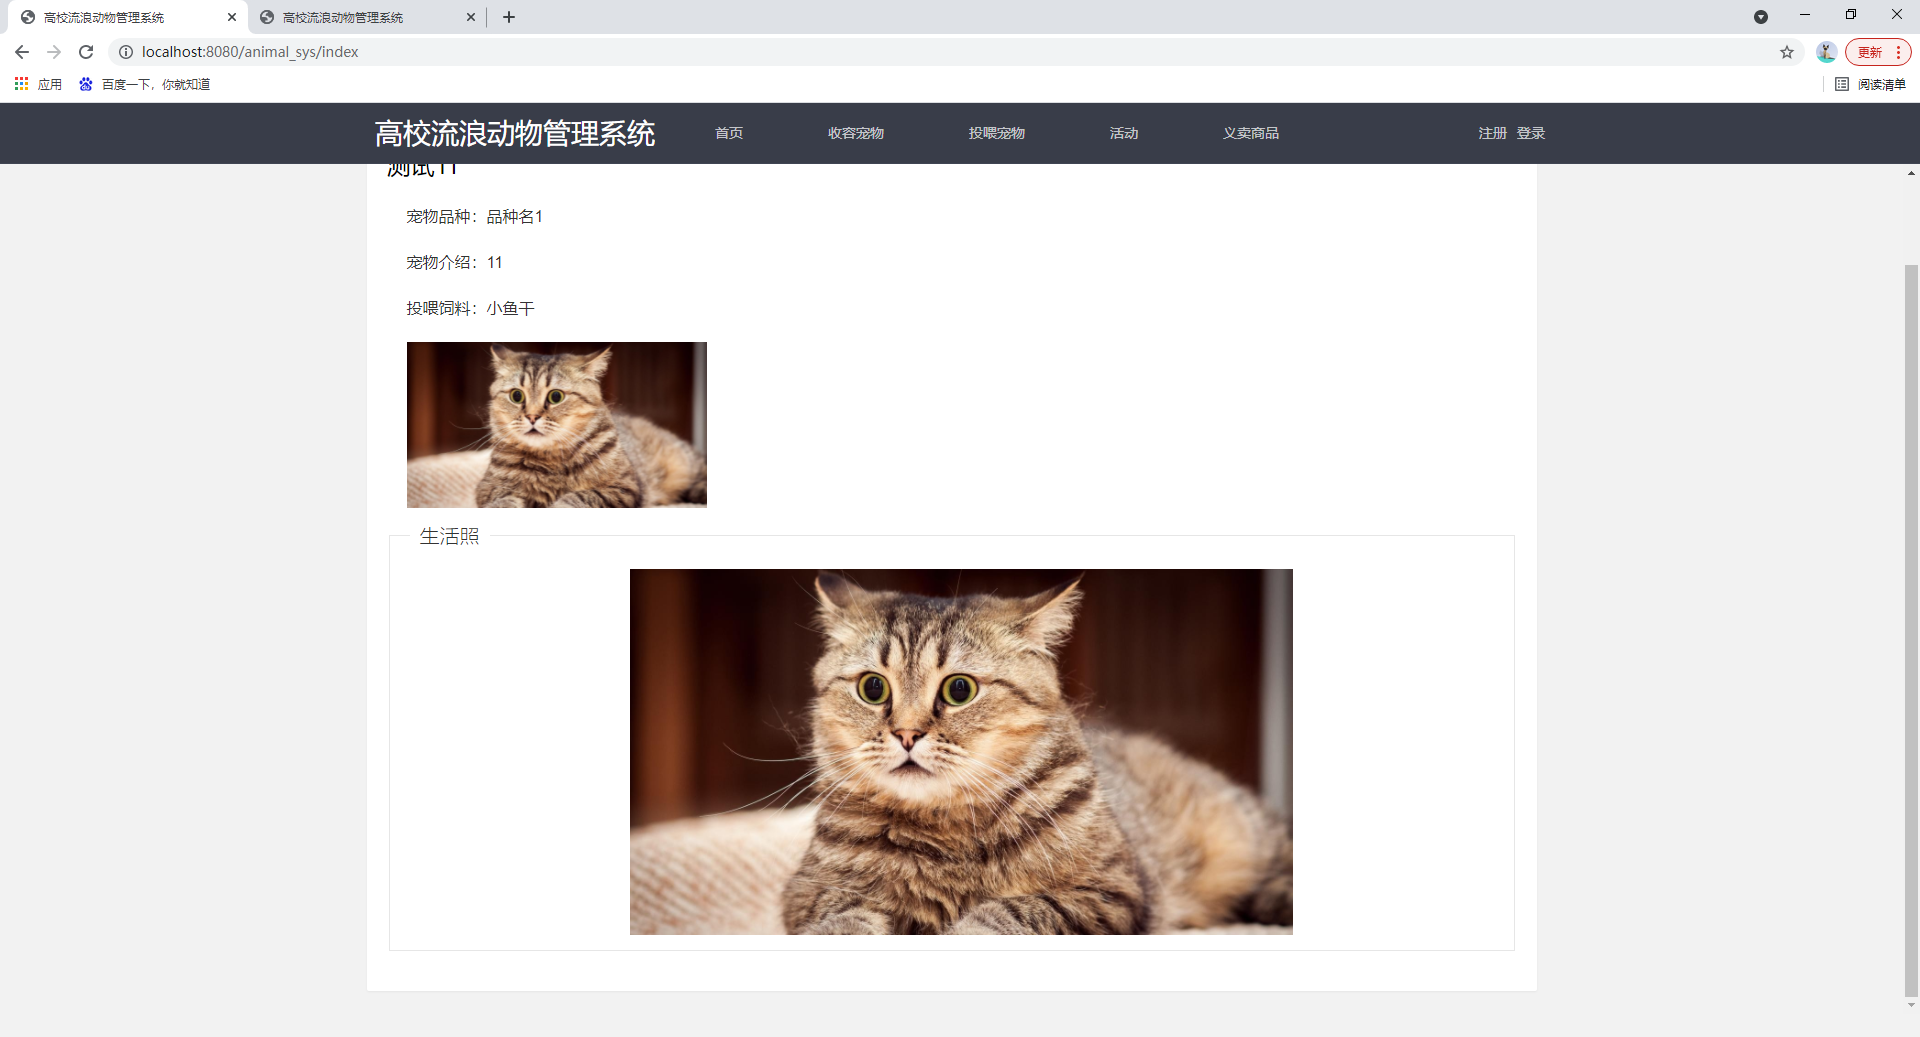Open 百度一下，你就知道 bookmark
This screenshot has width=1920, height=1037.
click(144, 84)
